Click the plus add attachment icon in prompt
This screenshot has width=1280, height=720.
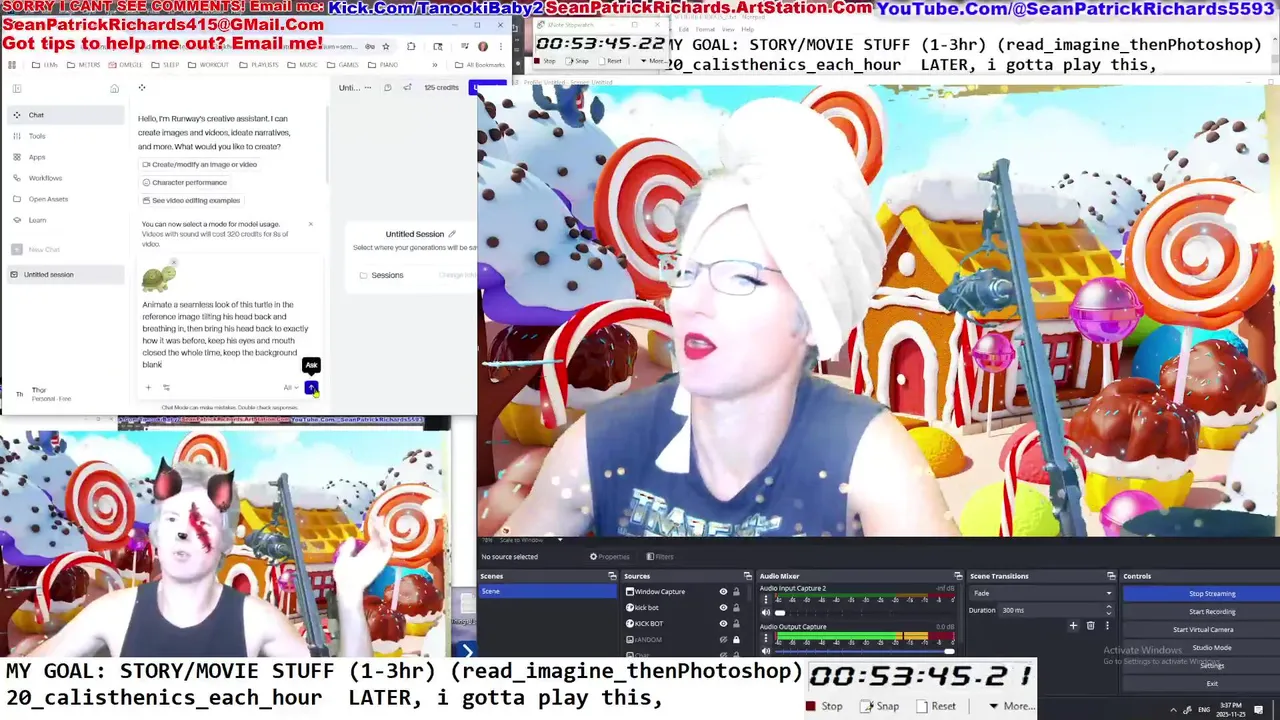click(x=148, y=388)
